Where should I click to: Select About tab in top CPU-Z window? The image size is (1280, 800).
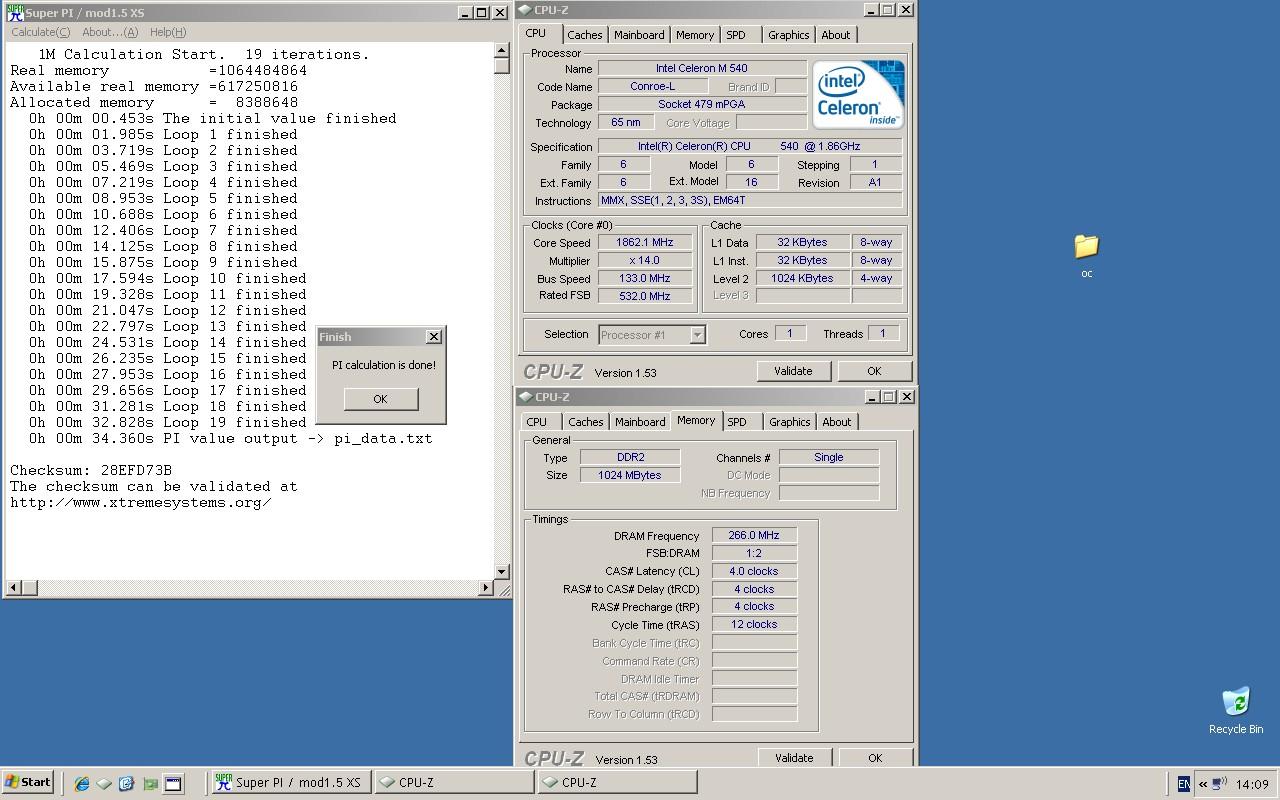(x=835, y=35)
